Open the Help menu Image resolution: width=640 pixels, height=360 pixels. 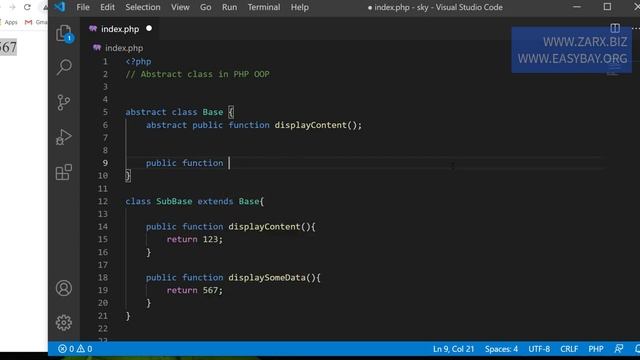point(300,7)
